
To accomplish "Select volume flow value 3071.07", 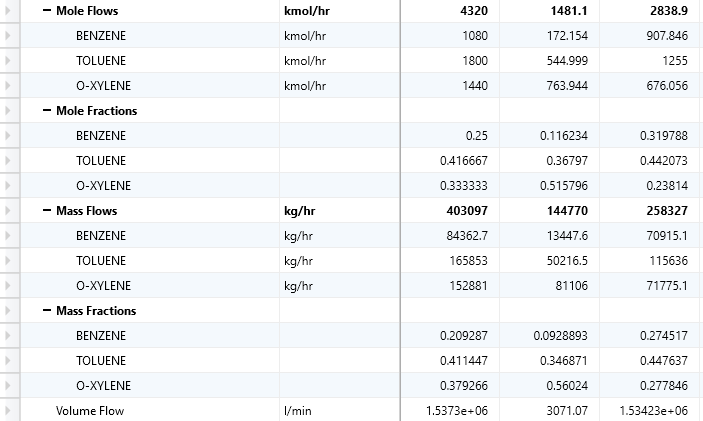I will (569, 411).
